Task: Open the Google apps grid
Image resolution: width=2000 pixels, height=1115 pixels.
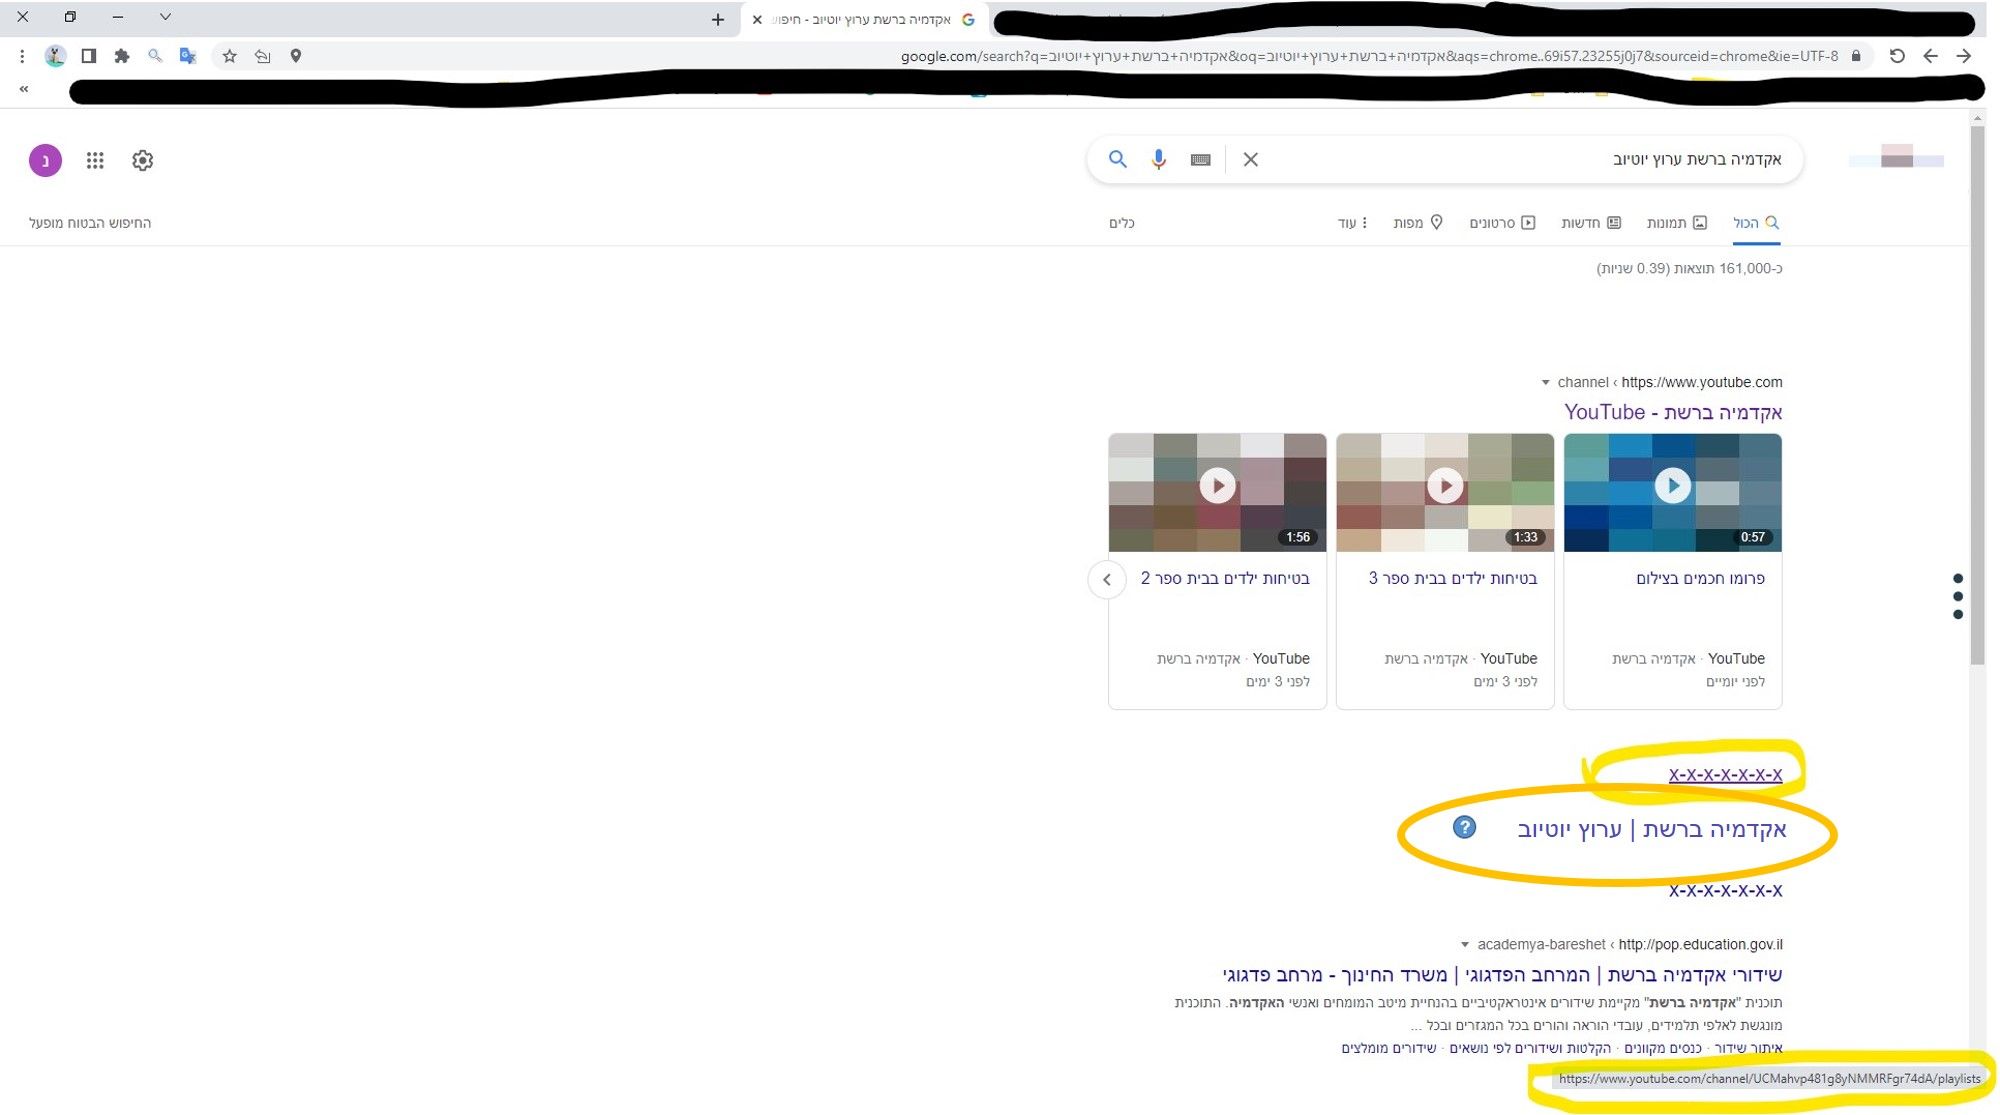Action: pyautogui.click(x=95, y=160)
